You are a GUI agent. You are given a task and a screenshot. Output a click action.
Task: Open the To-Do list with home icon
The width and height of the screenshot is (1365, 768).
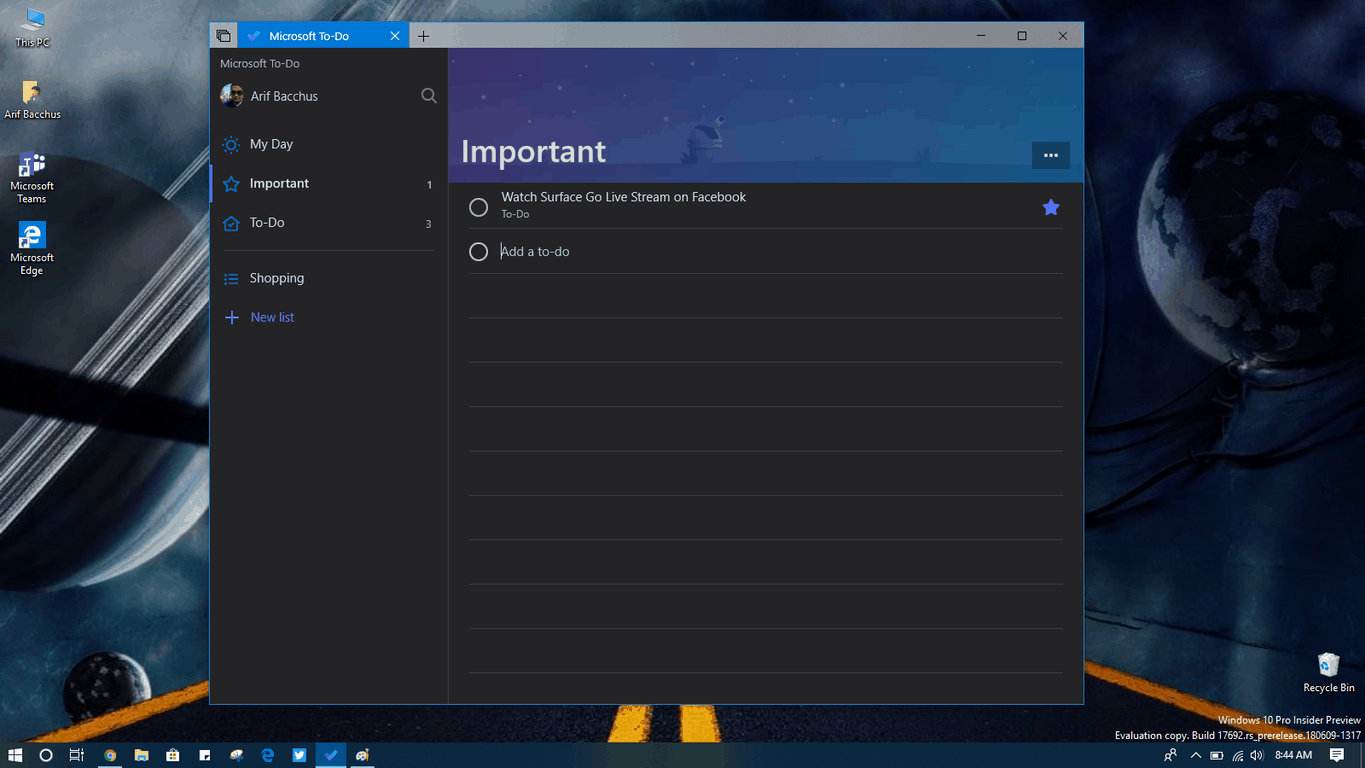coord(267,223)
